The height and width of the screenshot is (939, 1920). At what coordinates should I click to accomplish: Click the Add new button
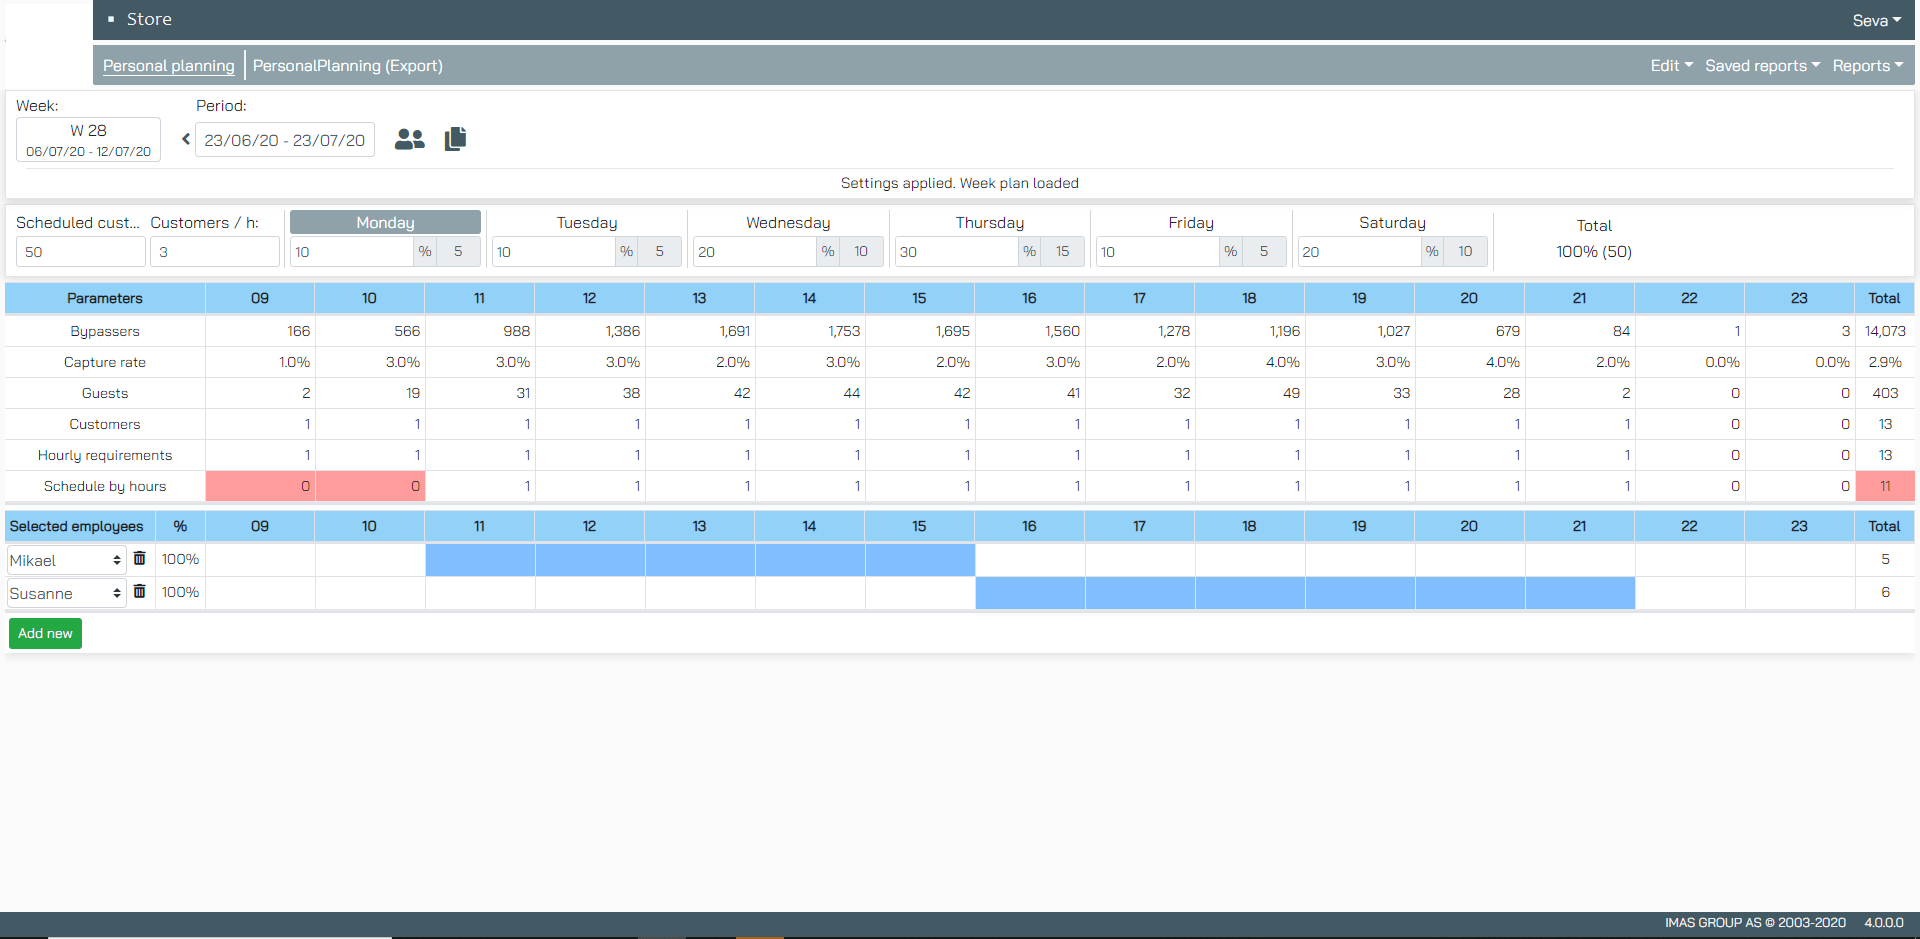click(x=45, y=634)
